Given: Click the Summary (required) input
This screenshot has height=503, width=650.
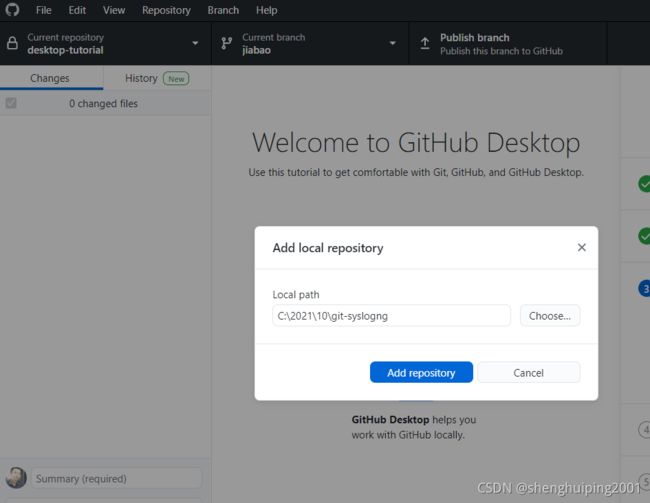Looking at the screenshot, I should coord(117,478).
